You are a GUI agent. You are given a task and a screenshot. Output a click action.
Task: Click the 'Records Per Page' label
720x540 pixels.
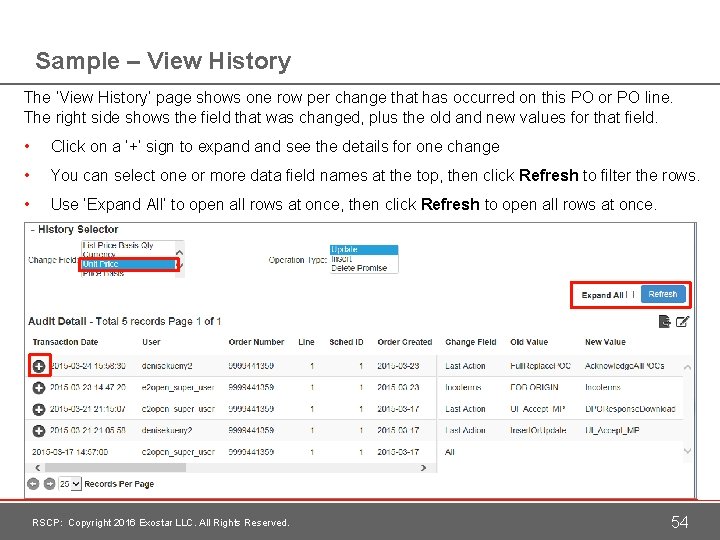119,484
